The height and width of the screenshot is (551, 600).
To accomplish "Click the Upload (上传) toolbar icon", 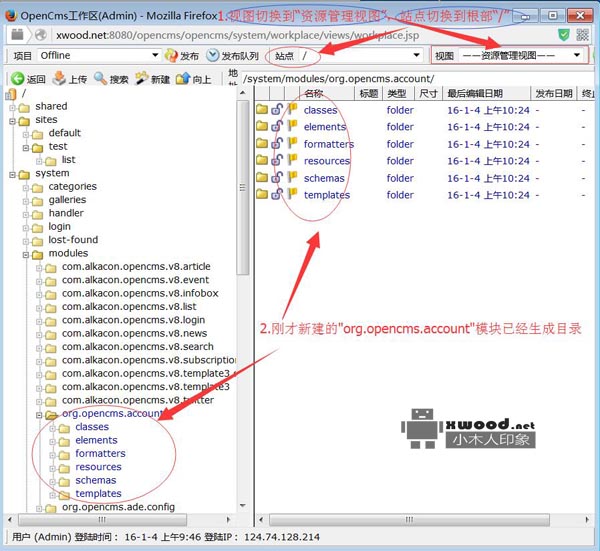I will pos(59,78).
